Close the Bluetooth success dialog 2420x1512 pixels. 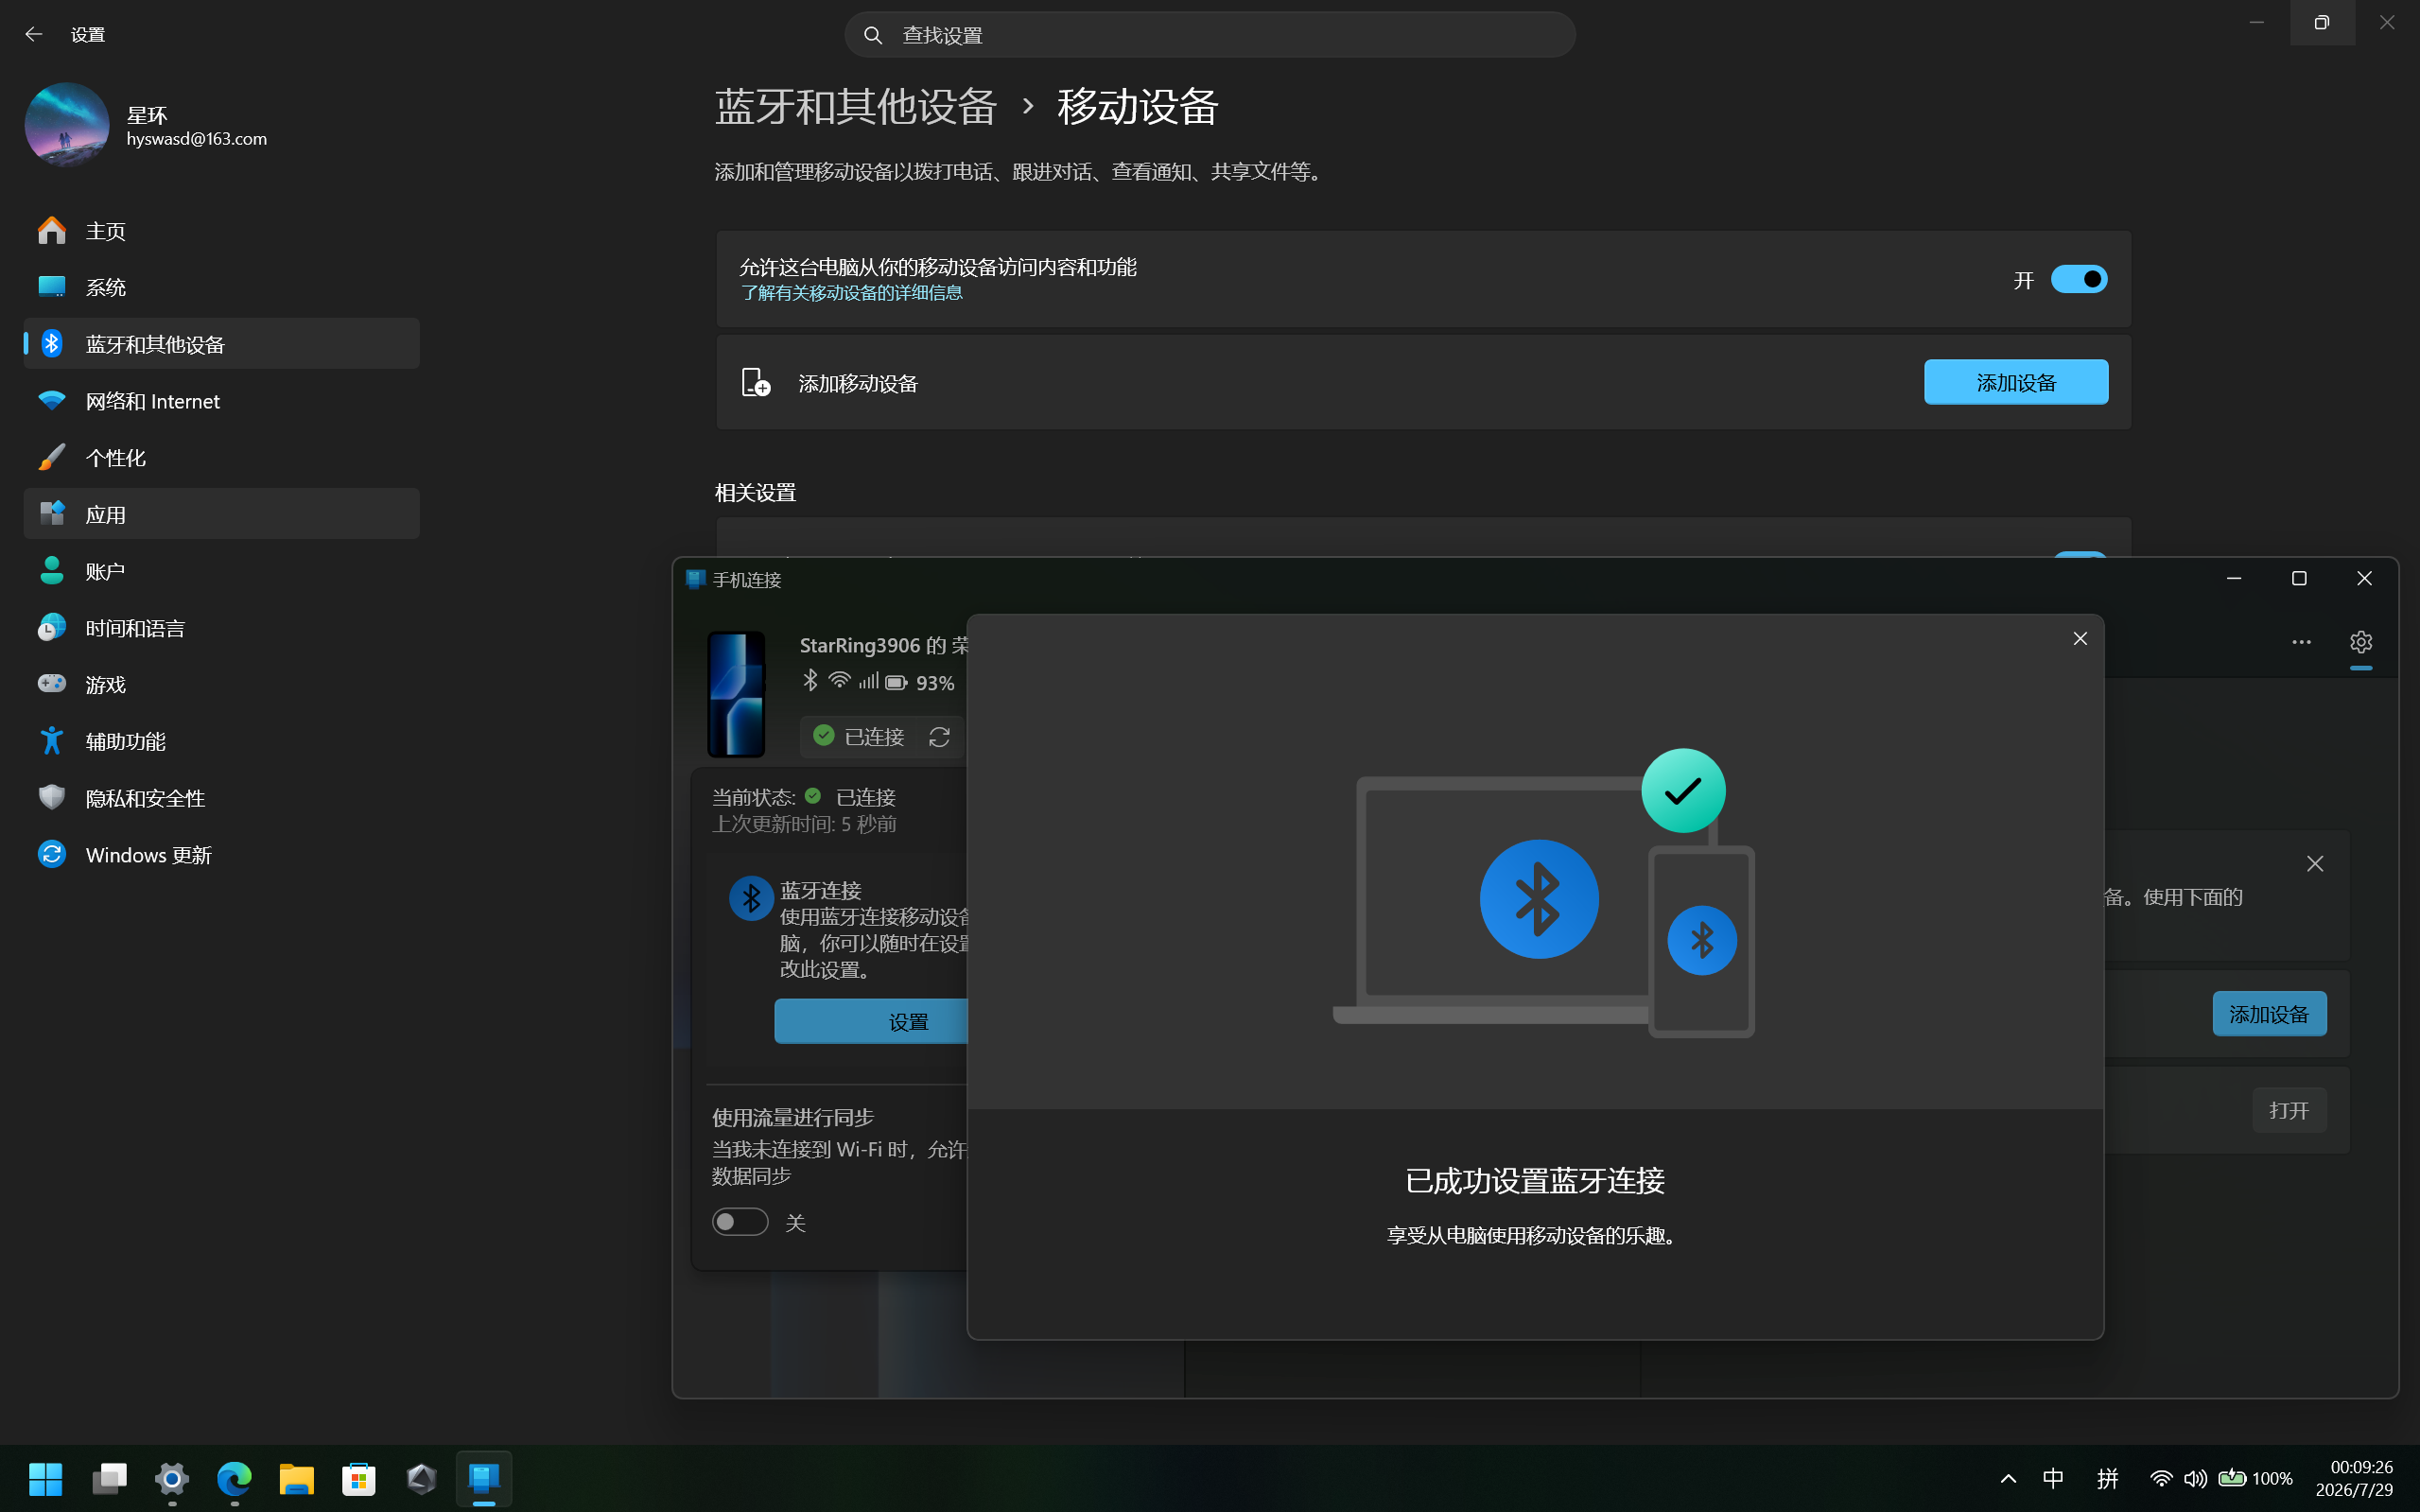tap(2080, 638)
